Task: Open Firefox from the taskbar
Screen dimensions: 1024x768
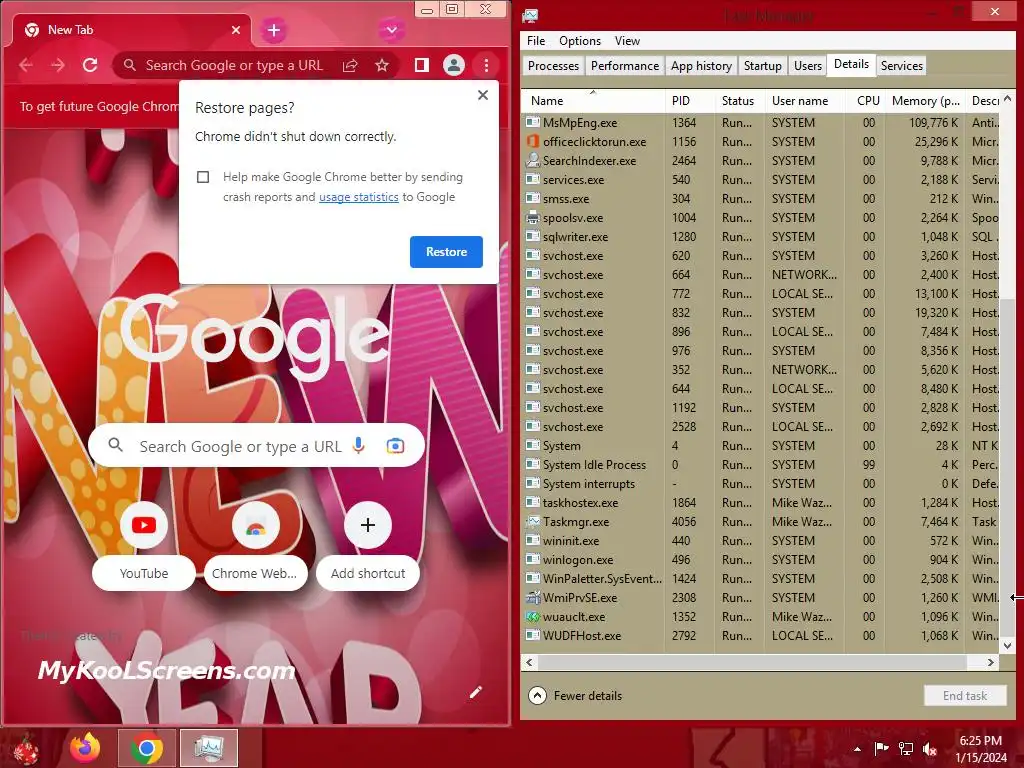Action: (x=86, y=748)
